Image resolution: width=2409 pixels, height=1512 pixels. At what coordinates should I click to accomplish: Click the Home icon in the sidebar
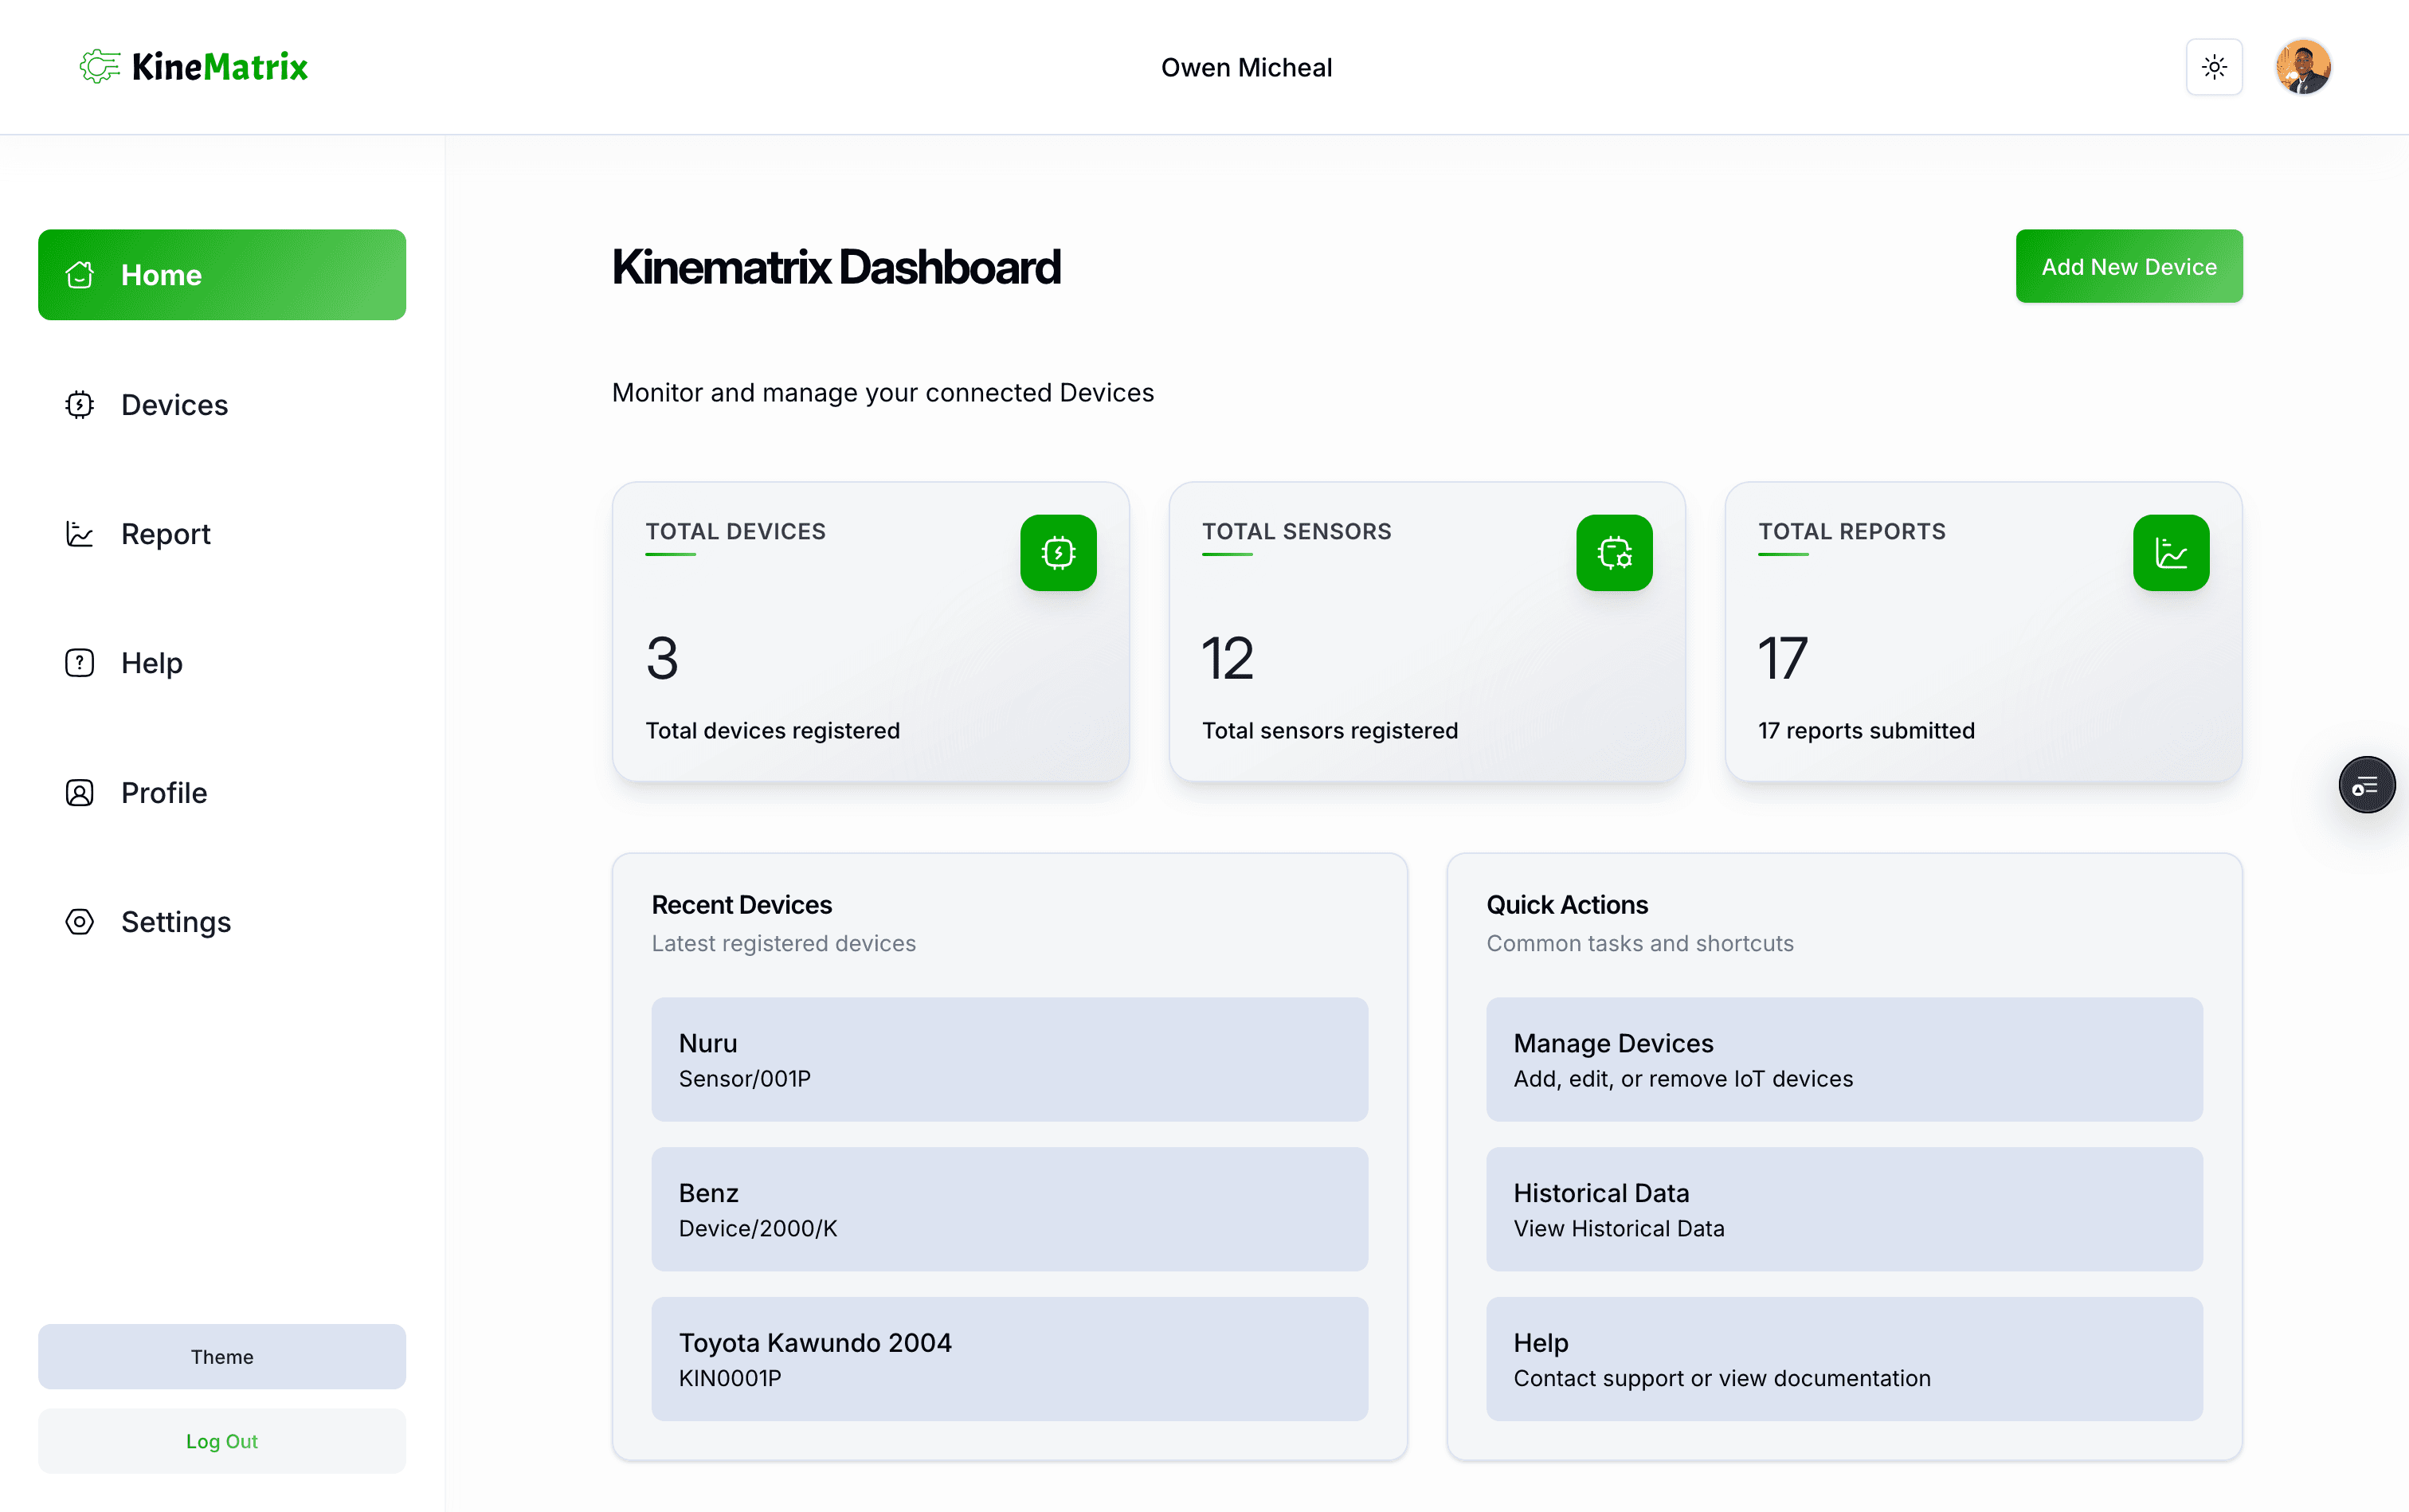79,274
